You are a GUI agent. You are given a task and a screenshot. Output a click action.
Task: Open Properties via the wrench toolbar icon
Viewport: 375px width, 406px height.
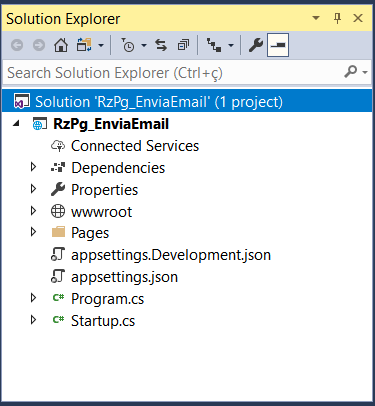pos(256,45)
